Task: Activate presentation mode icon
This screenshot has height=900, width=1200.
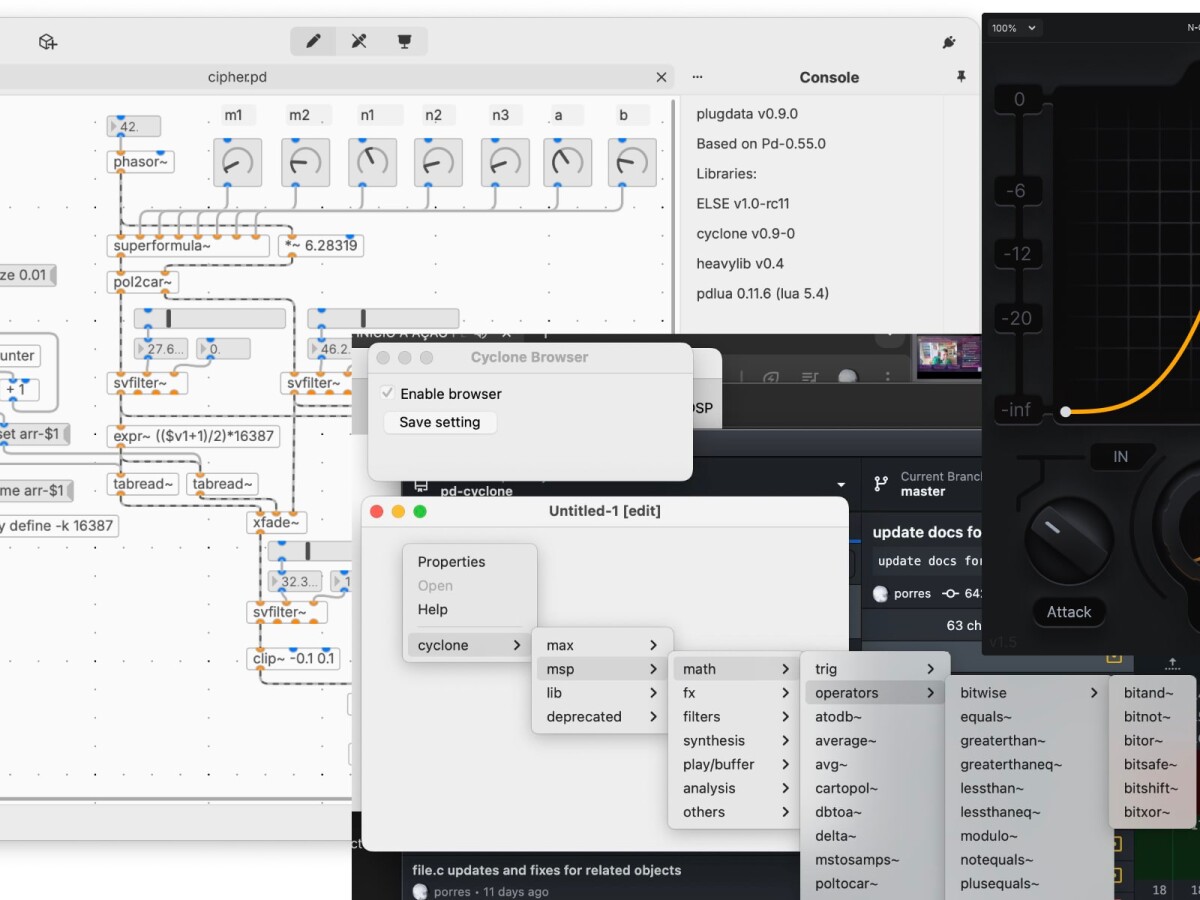Action: [404, 41]
